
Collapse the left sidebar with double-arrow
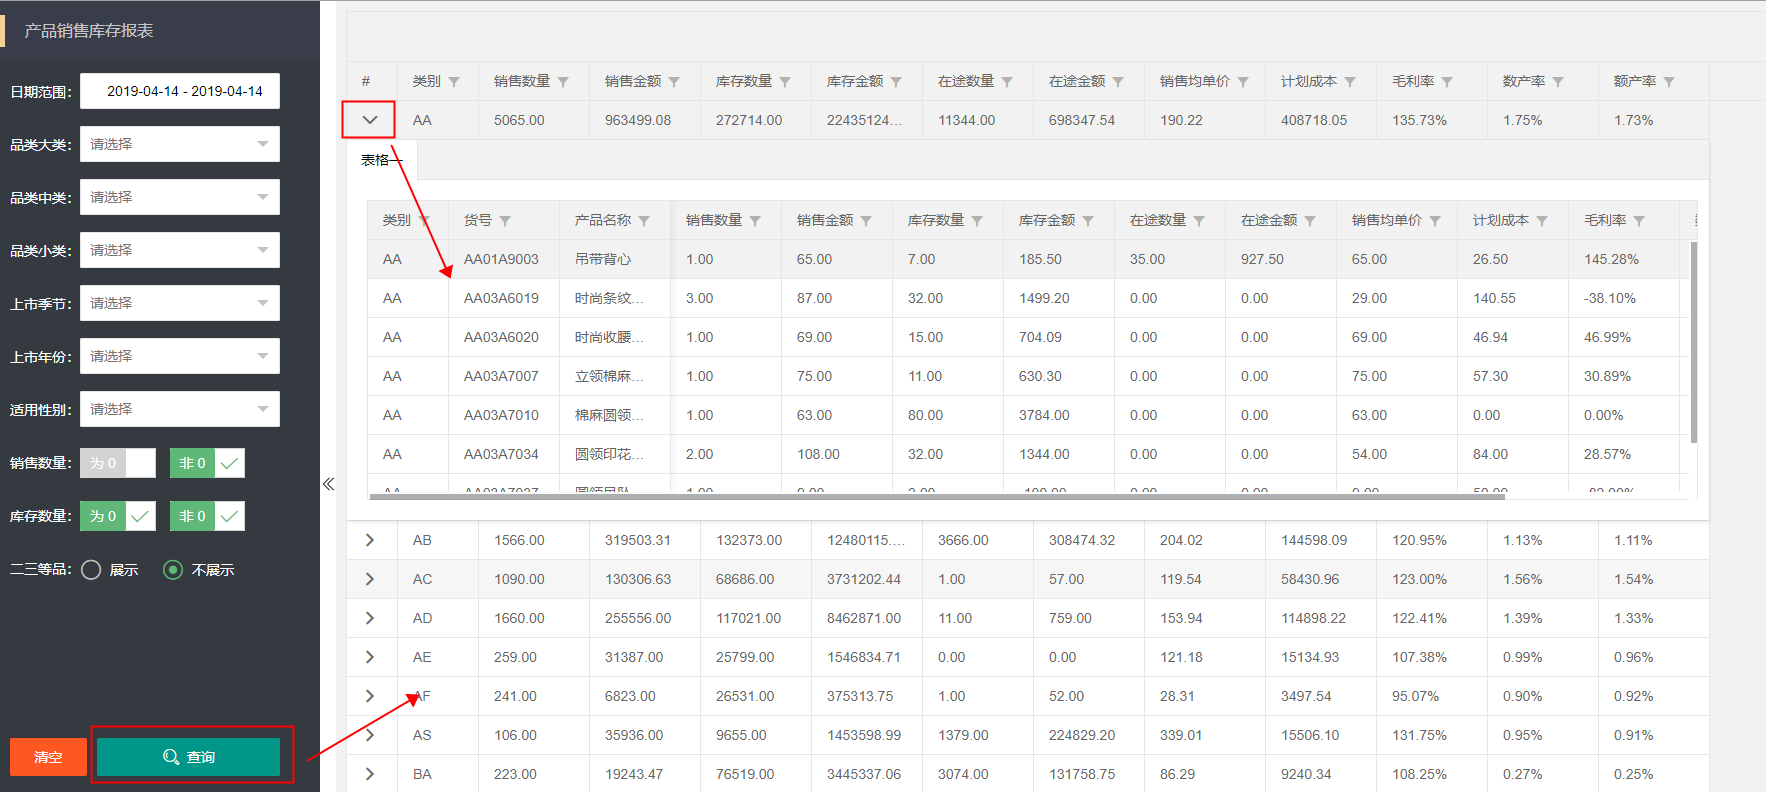click(x=328, y=484)
